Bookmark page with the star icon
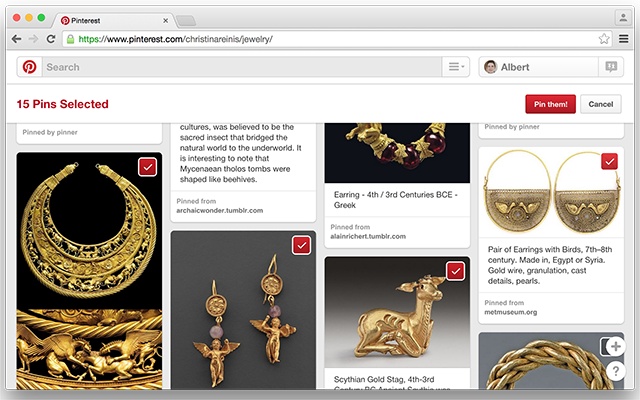 tap(604, 39)
